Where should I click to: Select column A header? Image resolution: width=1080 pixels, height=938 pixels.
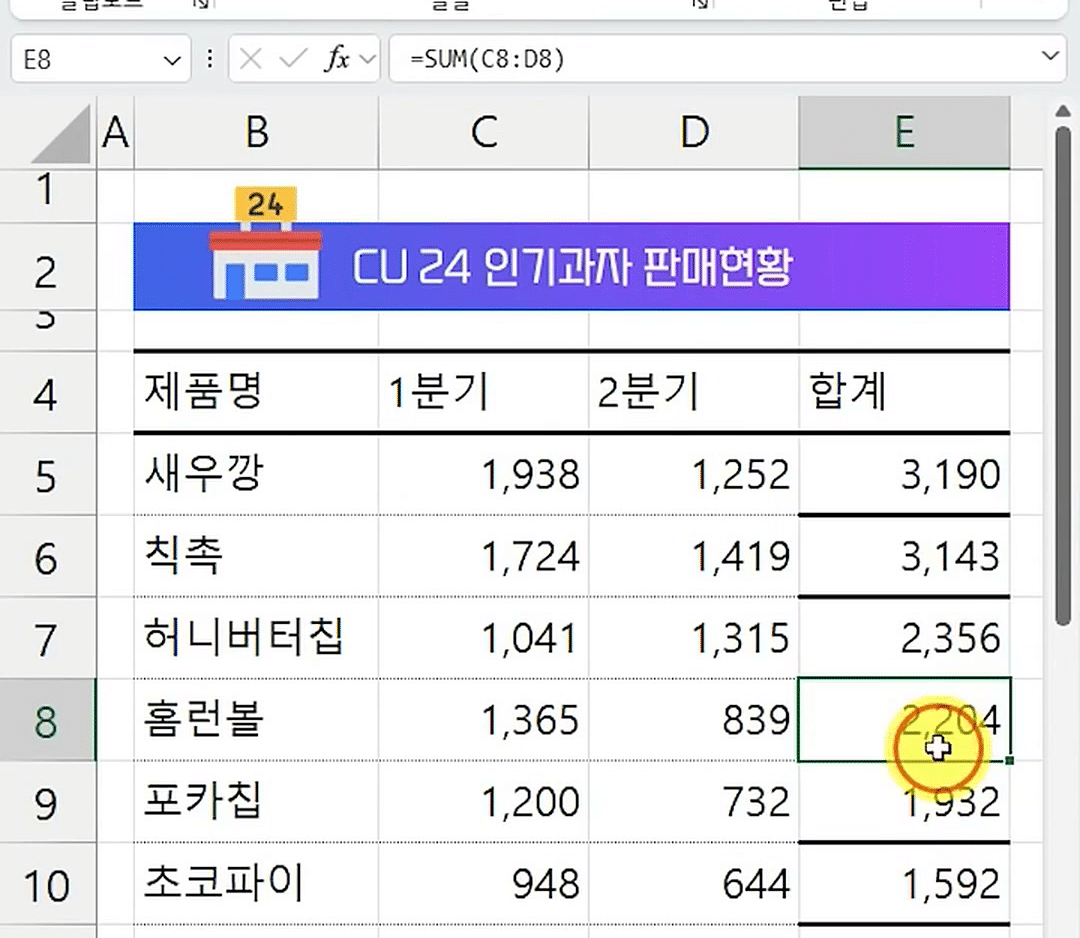tap(115, 132)
